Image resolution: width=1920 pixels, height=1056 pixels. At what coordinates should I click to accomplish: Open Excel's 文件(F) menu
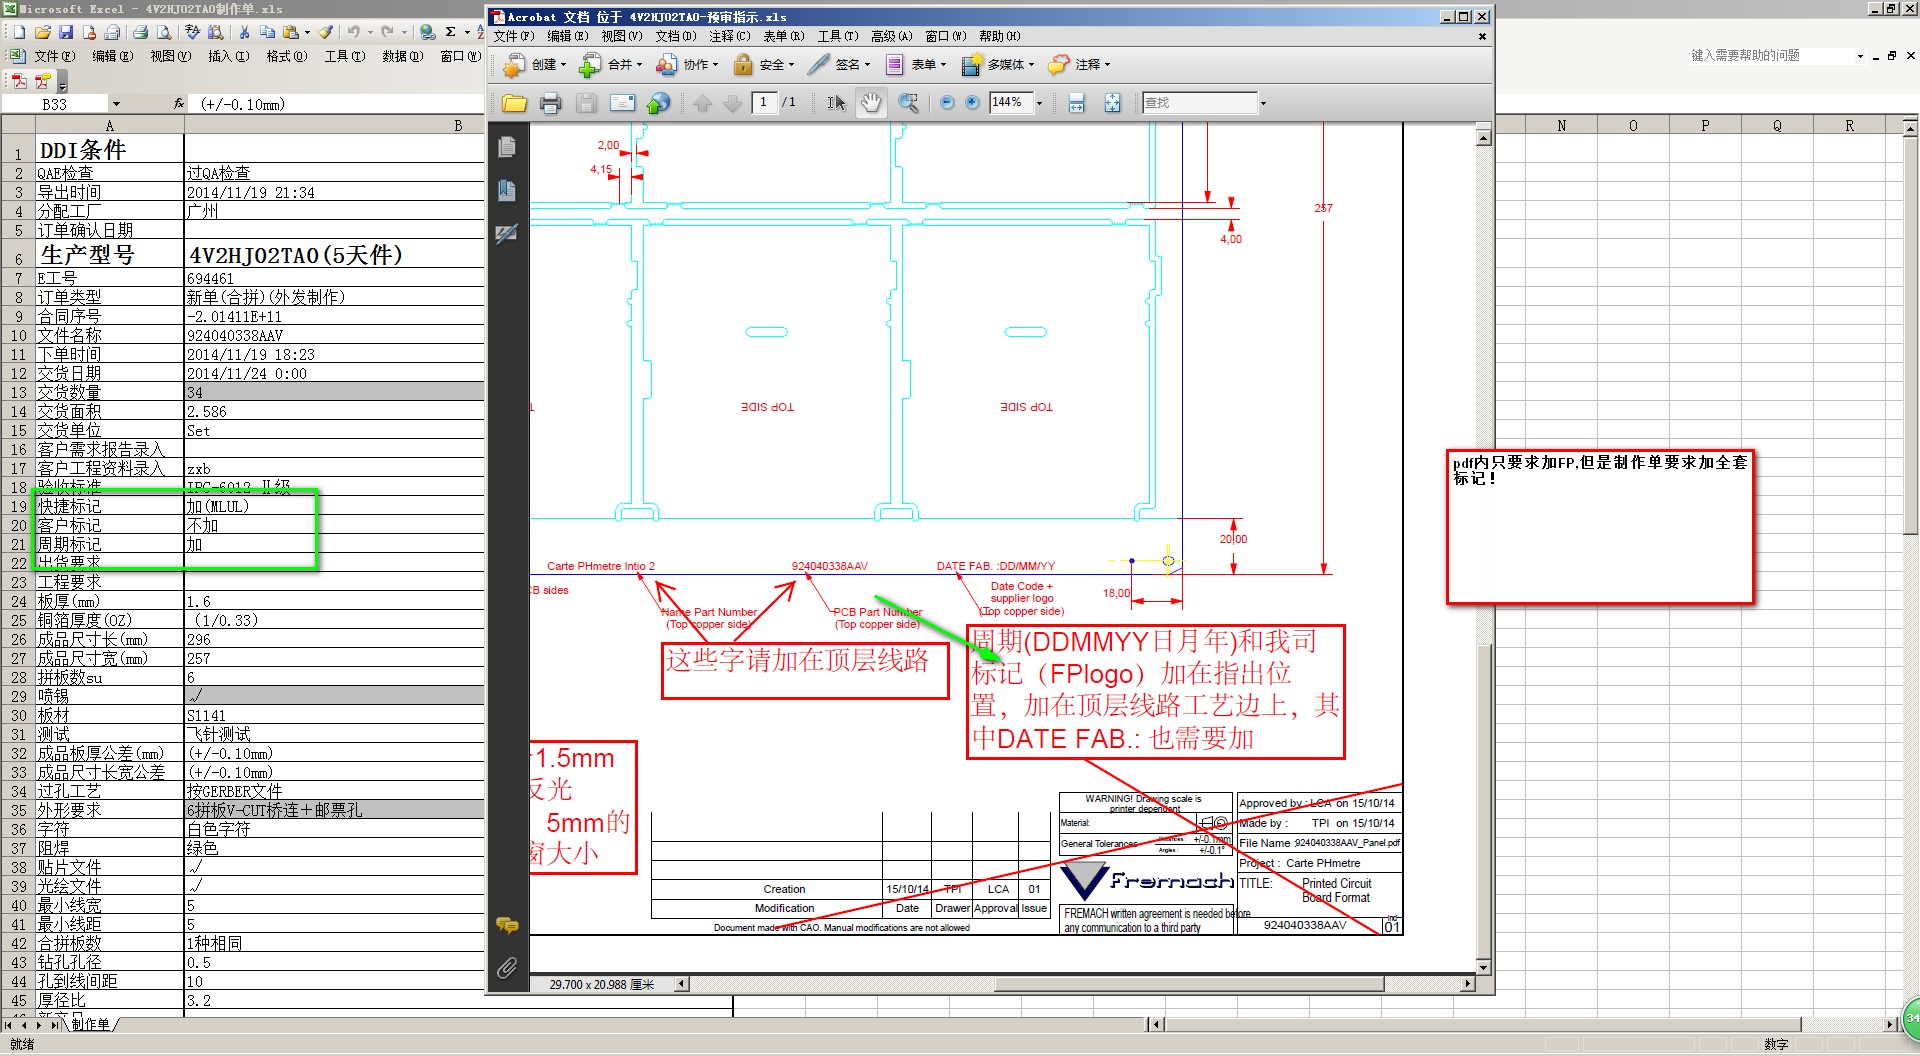(54, 56)
